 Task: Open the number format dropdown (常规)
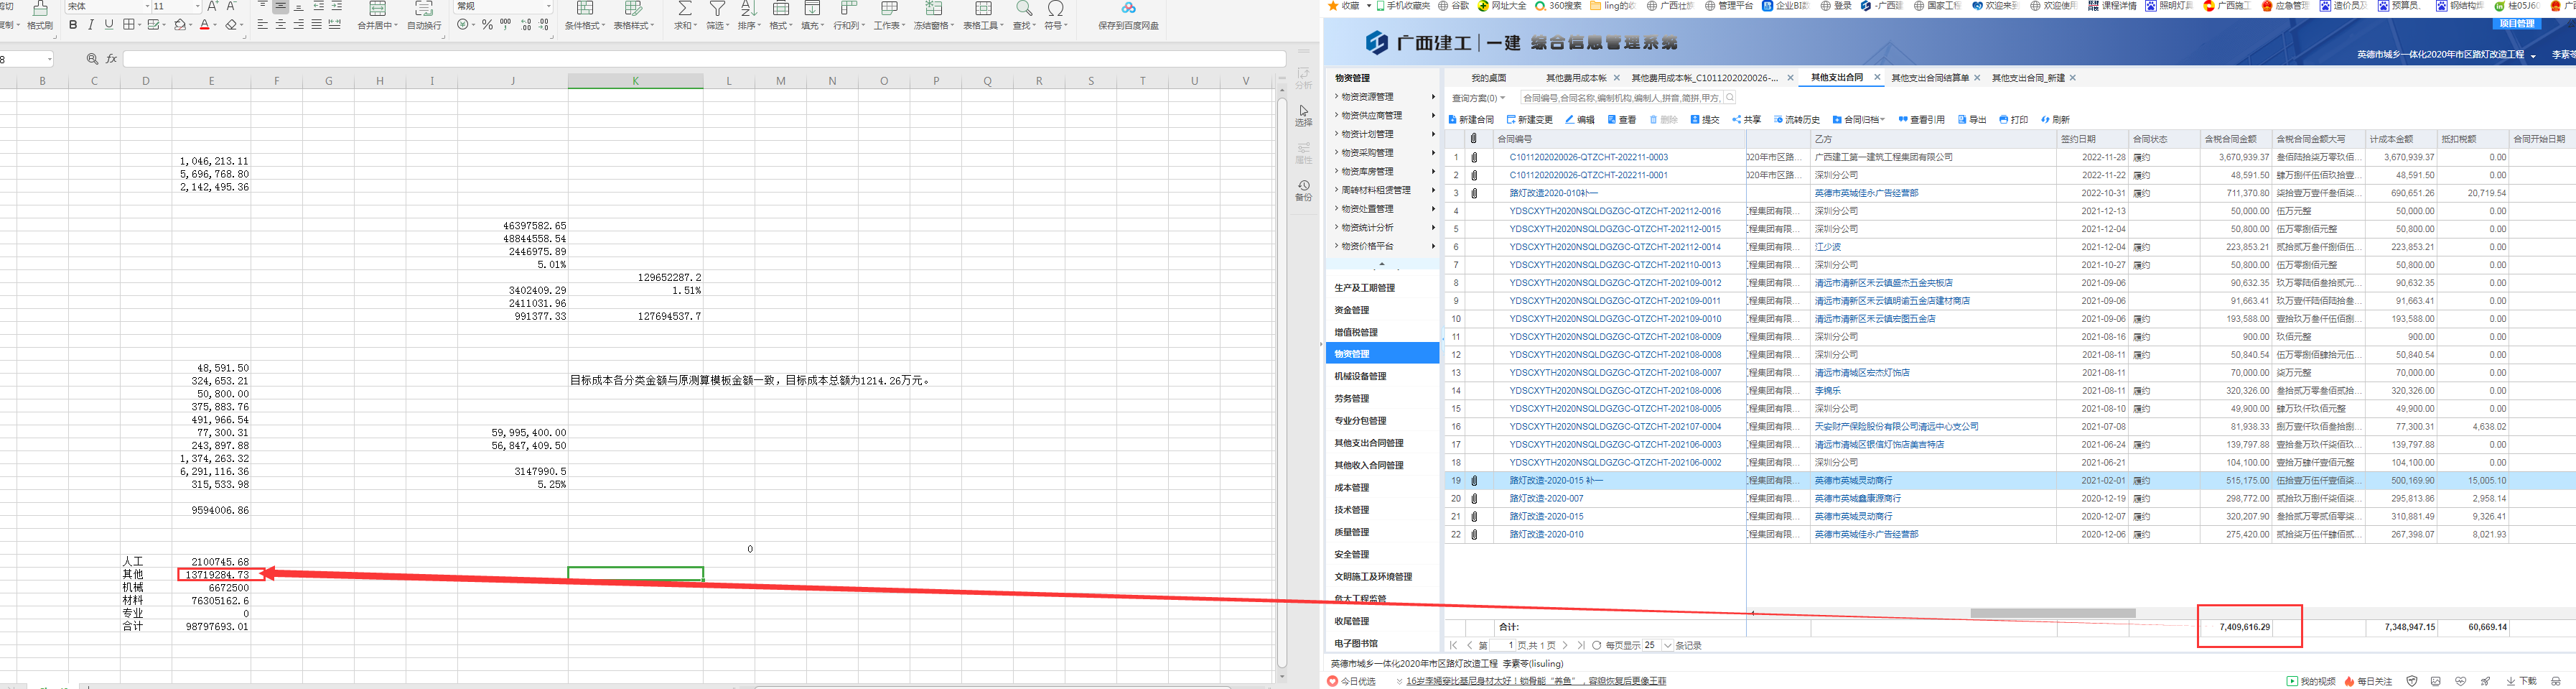click(x=548, y=6)
